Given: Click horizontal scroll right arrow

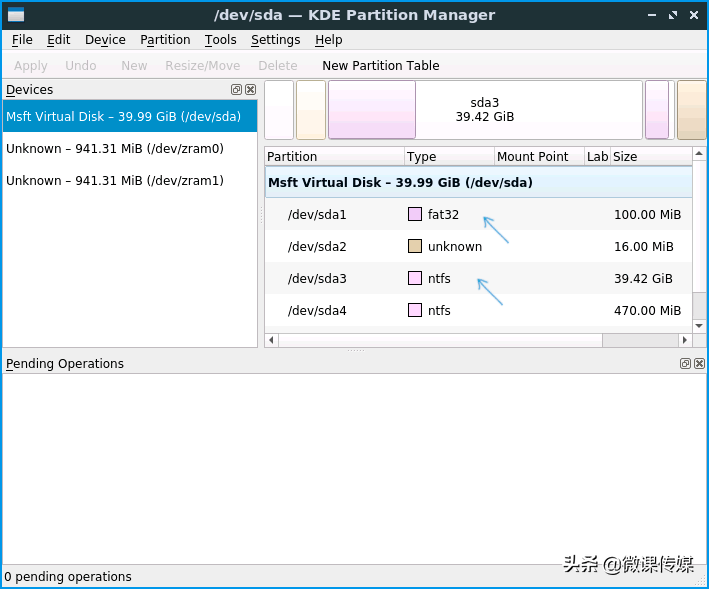Looking at the screenshot, I should tap(685, 340).
